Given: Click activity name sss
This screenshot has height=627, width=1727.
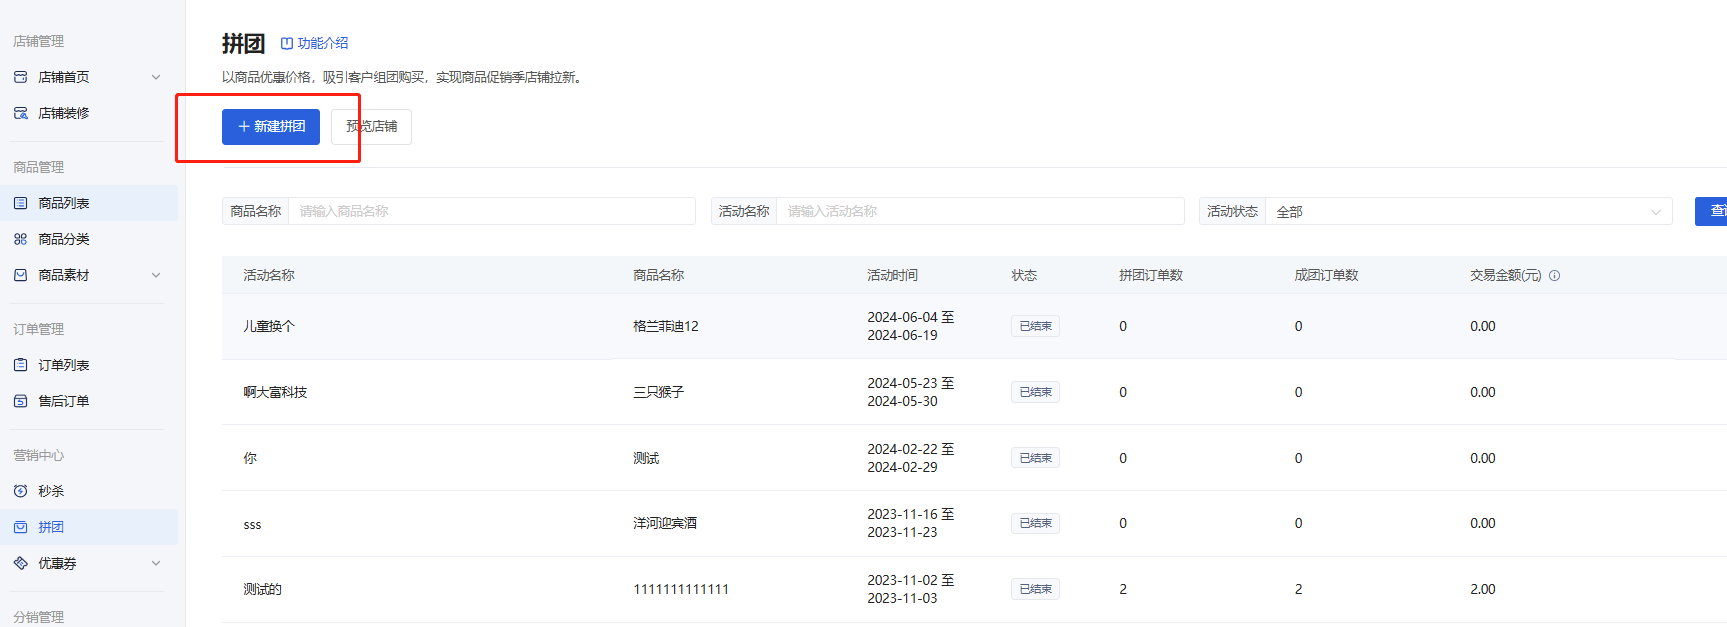Looking at the screenshot, I should tap(252, 524).
